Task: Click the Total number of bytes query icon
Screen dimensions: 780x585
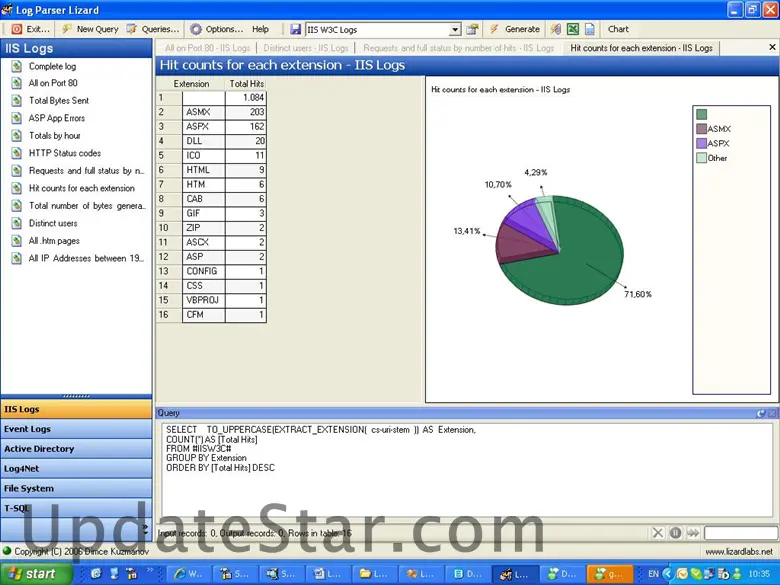Action: [16, 205]
